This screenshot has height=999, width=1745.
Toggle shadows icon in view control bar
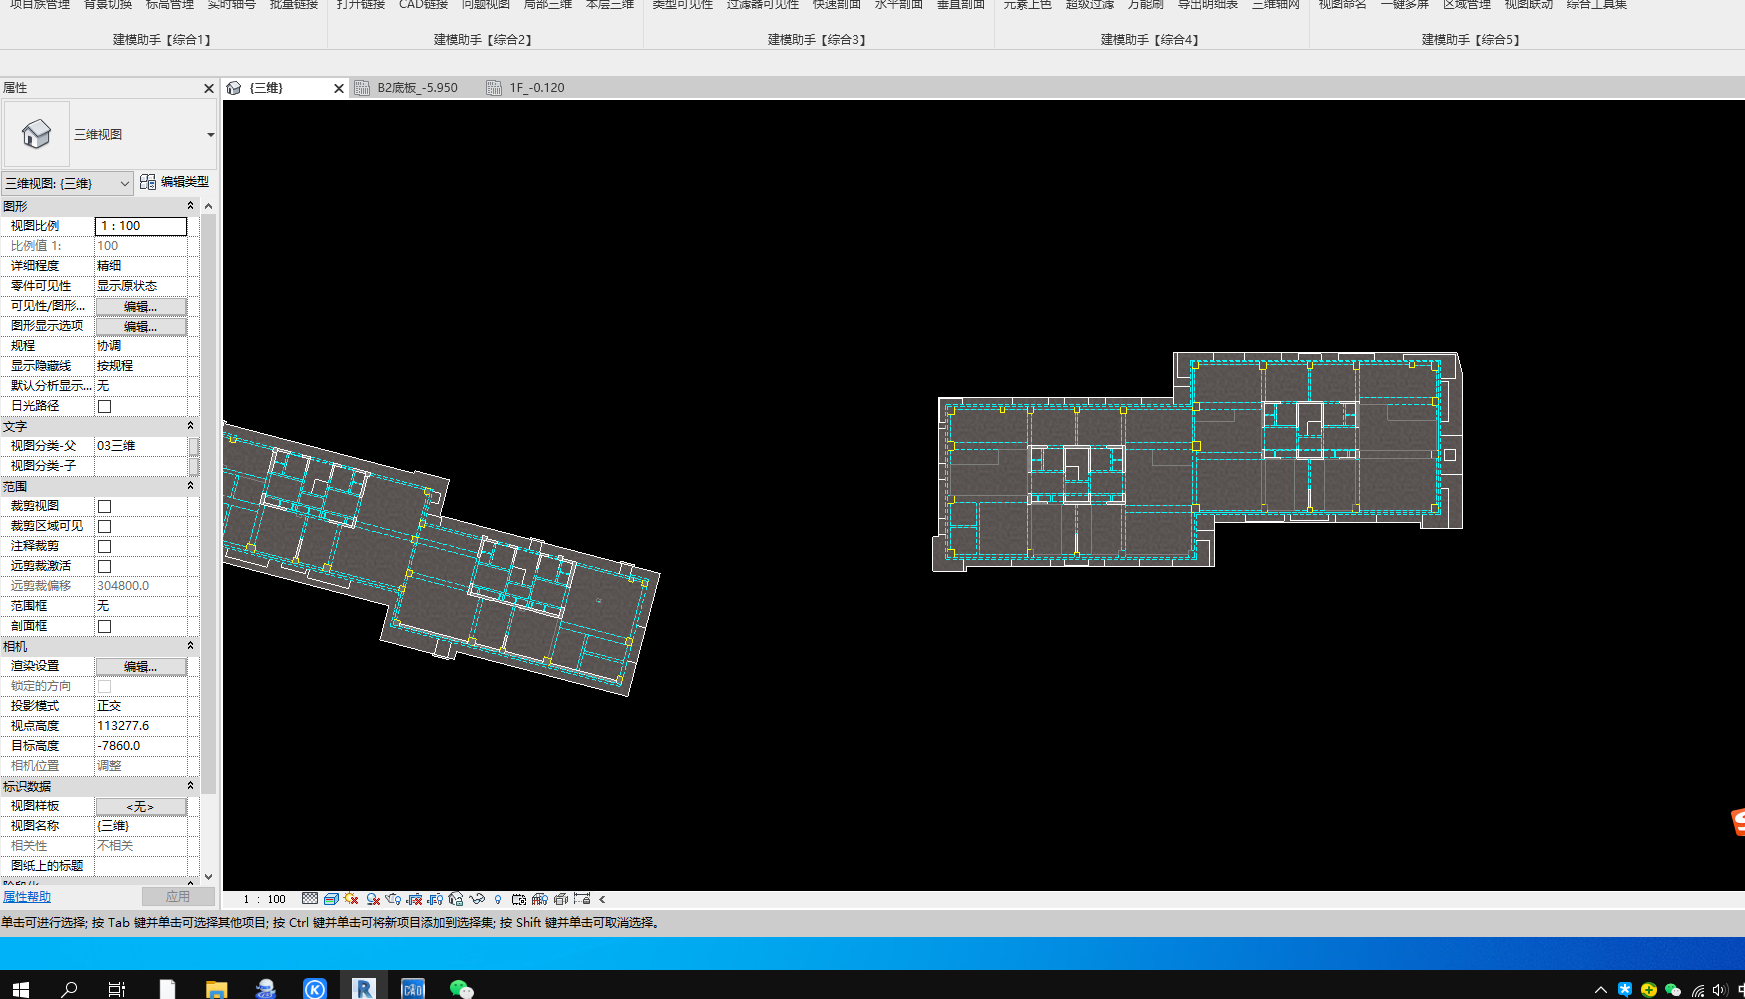(x=373, y=899)
